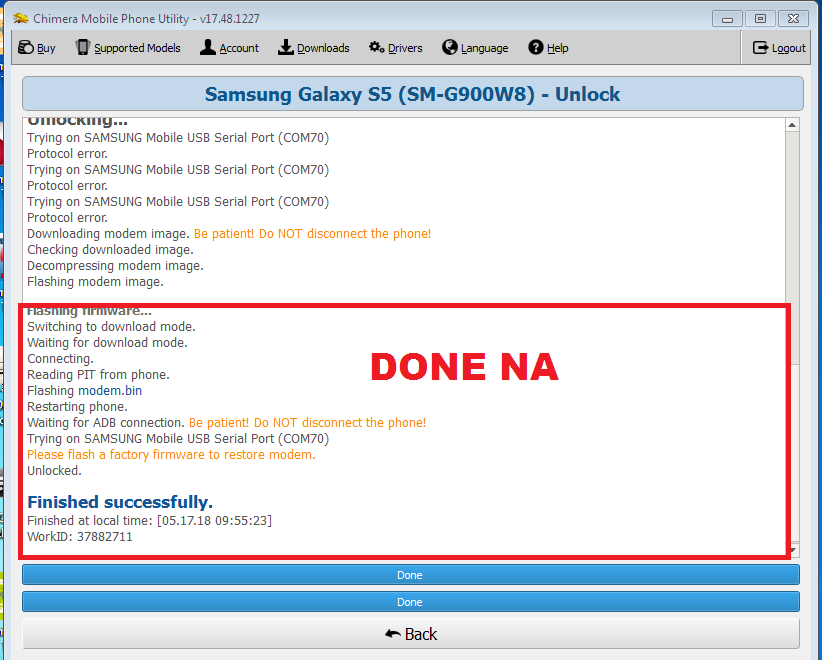This screenshot has height=660, width=822.
Task: Open the Drivers menu label
Action: coord(405,48)
